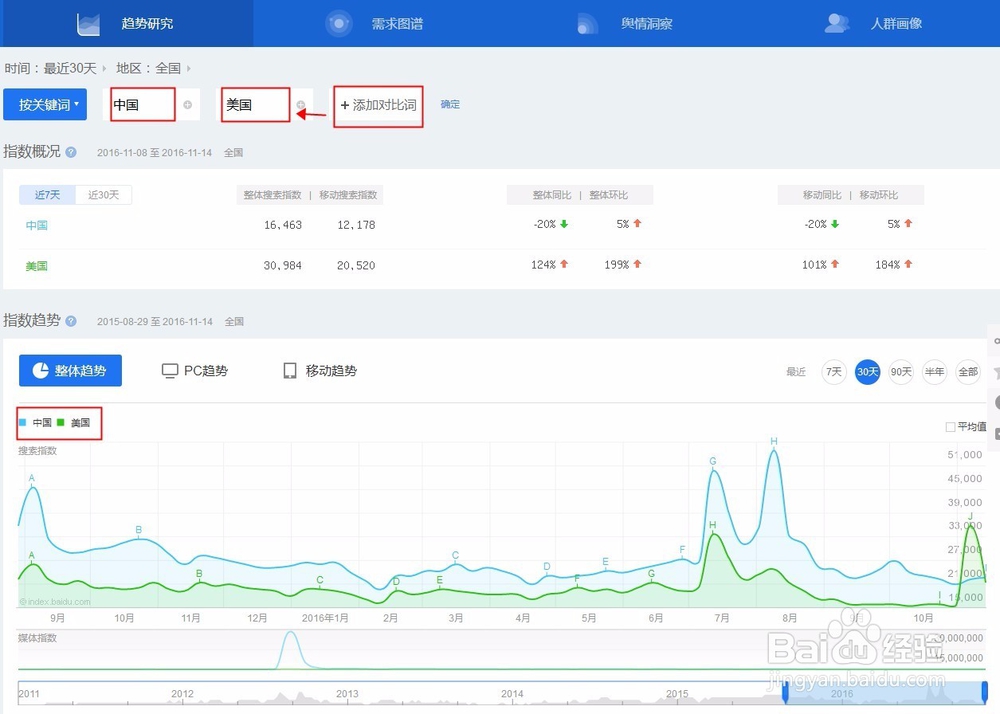Select the 半年 range button
This screenshot has width=1000, height=714.
click(934, 372)
